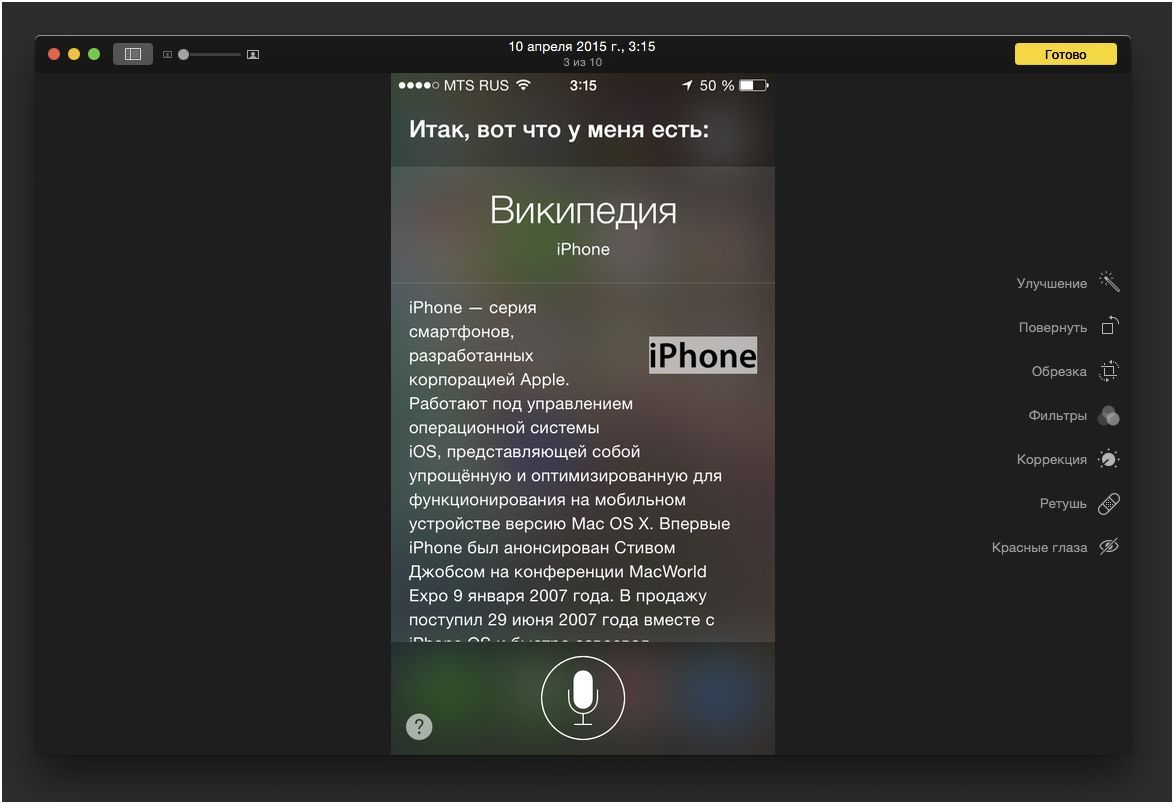The image size is (1174, 804).
Task: Click the Повернуть rotate tool
Action: pos(1108,327)
